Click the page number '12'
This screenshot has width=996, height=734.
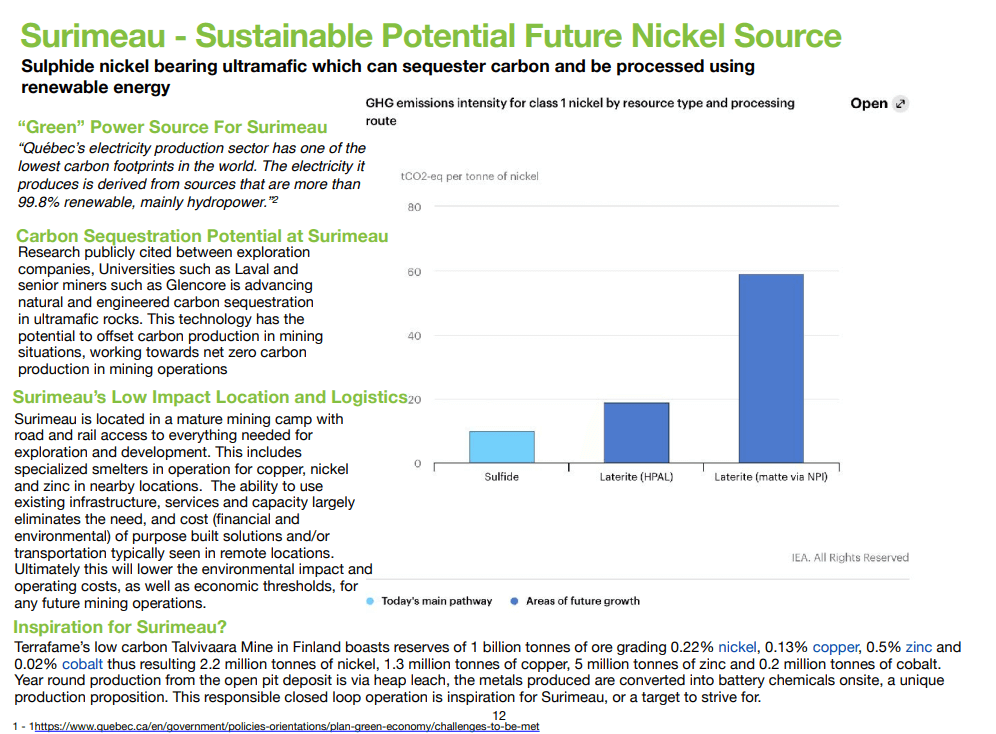[x=499, y=716]
